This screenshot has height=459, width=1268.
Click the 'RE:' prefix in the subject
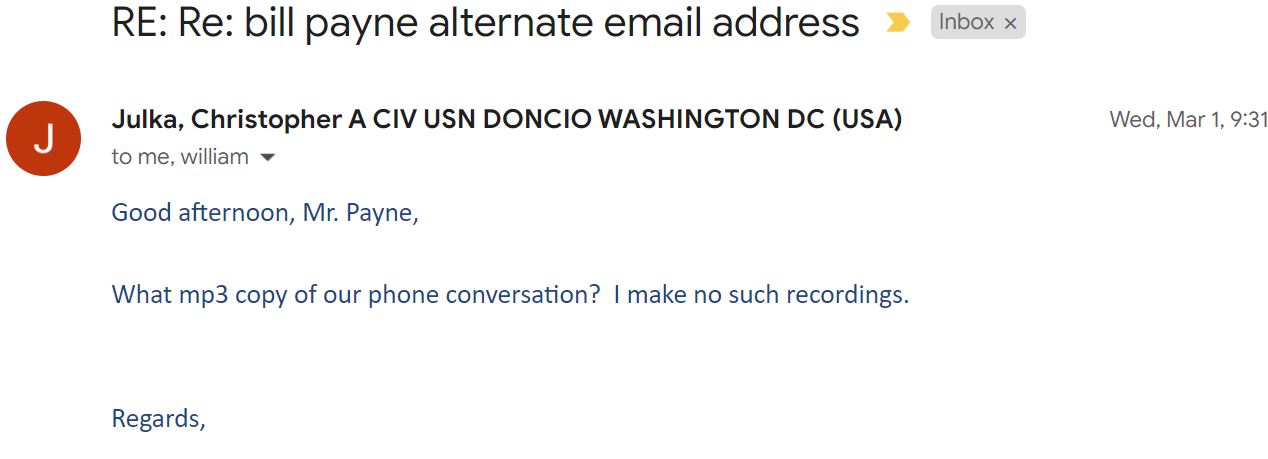(140, 22)
